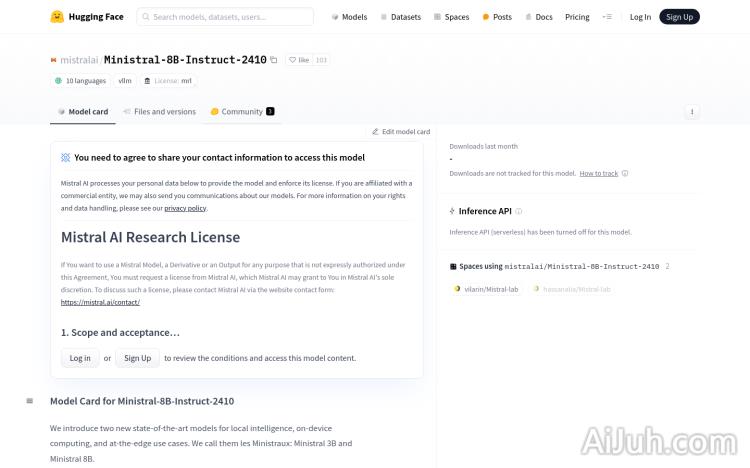750x468 pixels.
Task: Switch to Files and versions tab
Action: point(159,112)
